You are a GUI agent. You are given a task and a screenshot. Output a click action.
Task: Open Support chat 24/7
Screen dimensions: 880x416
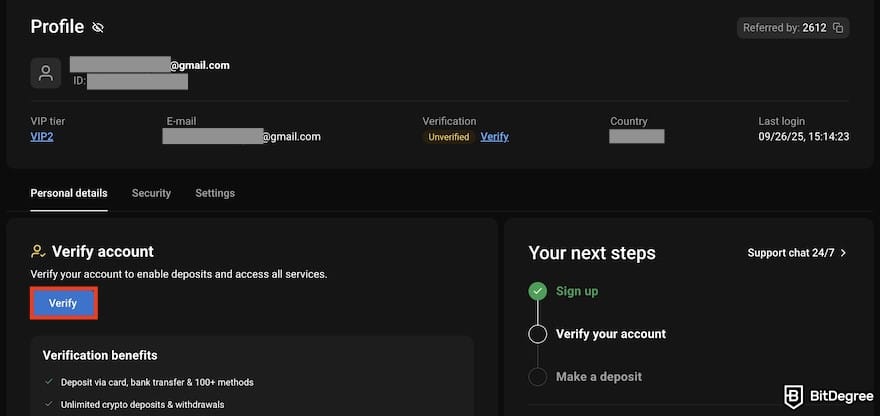coord(790,253)
